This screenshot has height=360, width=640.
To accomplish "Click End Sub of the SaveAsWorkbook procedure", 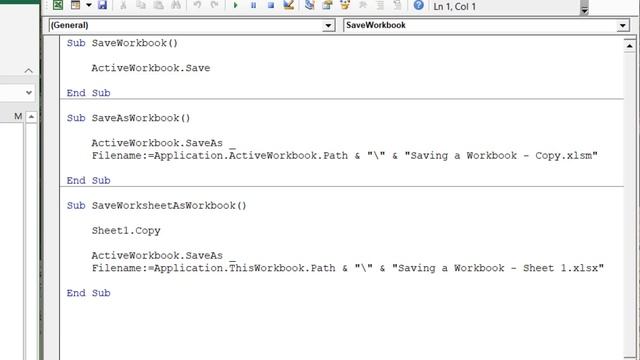I will (89, 180).
